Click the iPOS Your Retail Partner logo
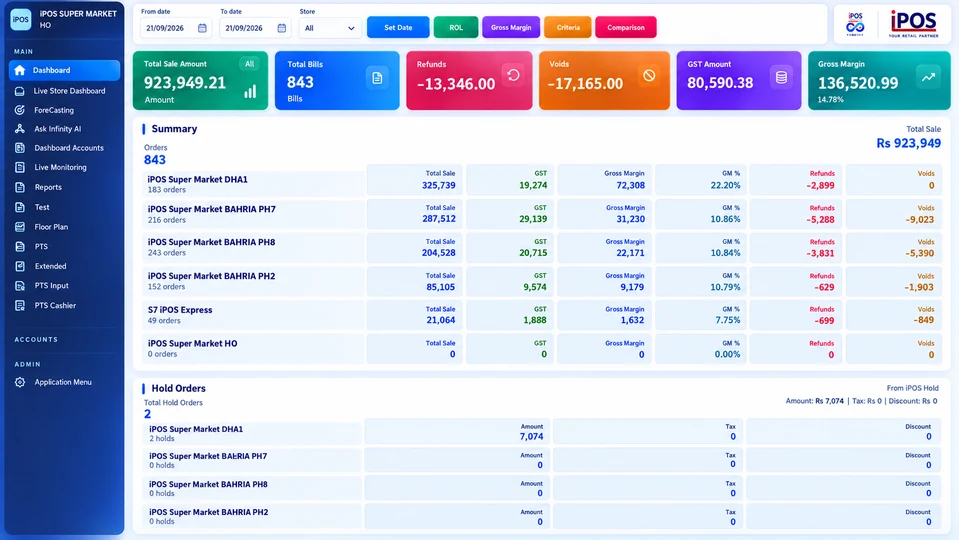Image resolution: width=959 pixels, height=540 pixels. click(914, 24)
